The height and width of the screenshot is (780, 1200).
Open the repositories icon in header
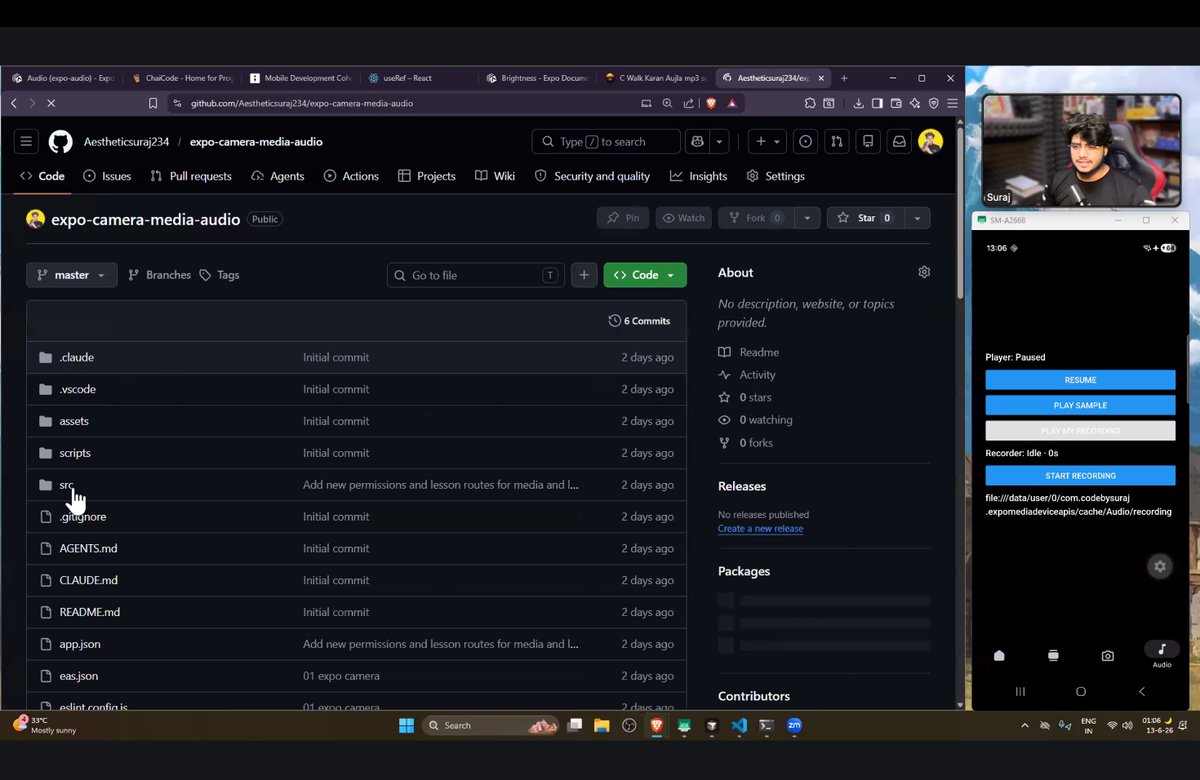click(x=868, y=142)
